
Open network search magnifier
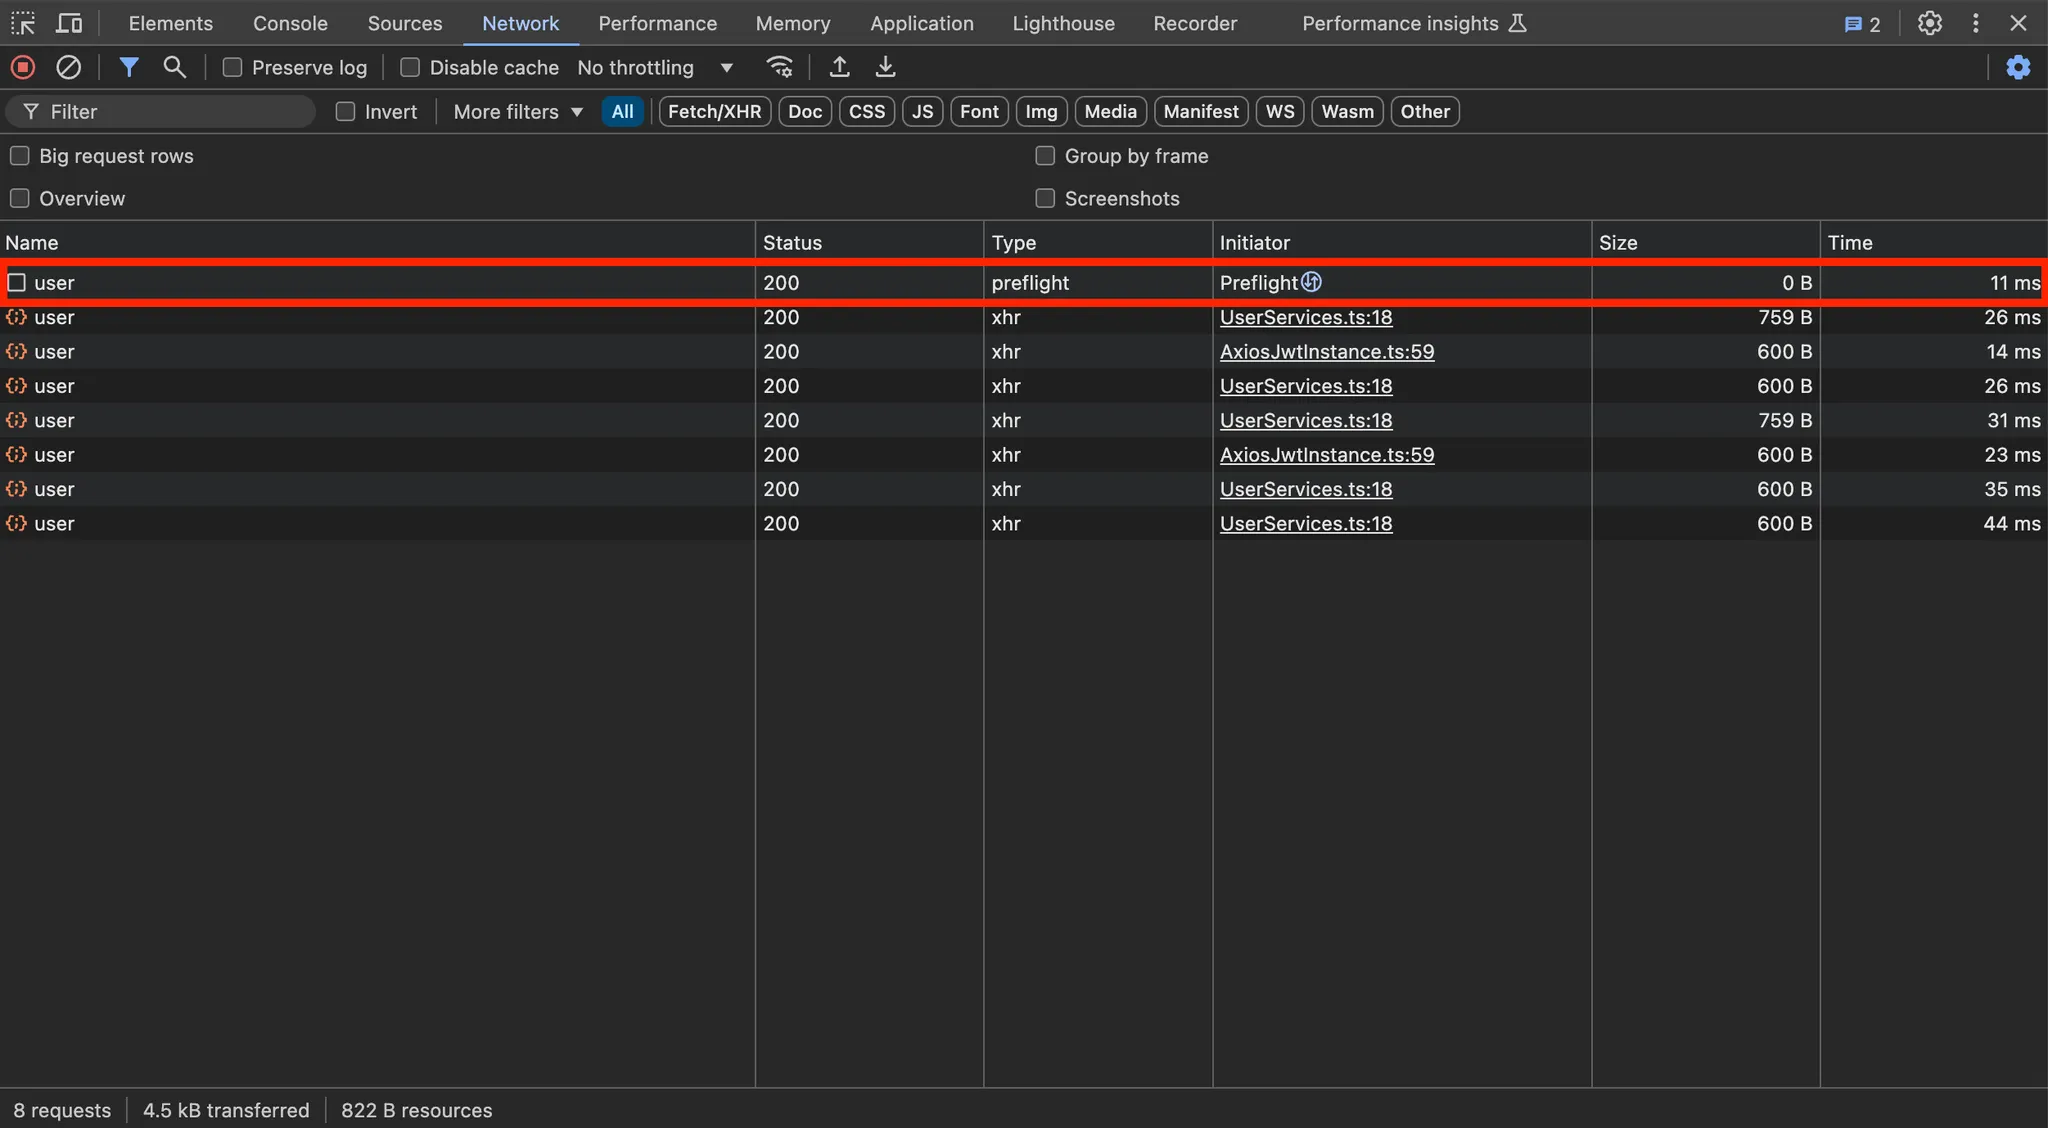click(174, 67)
